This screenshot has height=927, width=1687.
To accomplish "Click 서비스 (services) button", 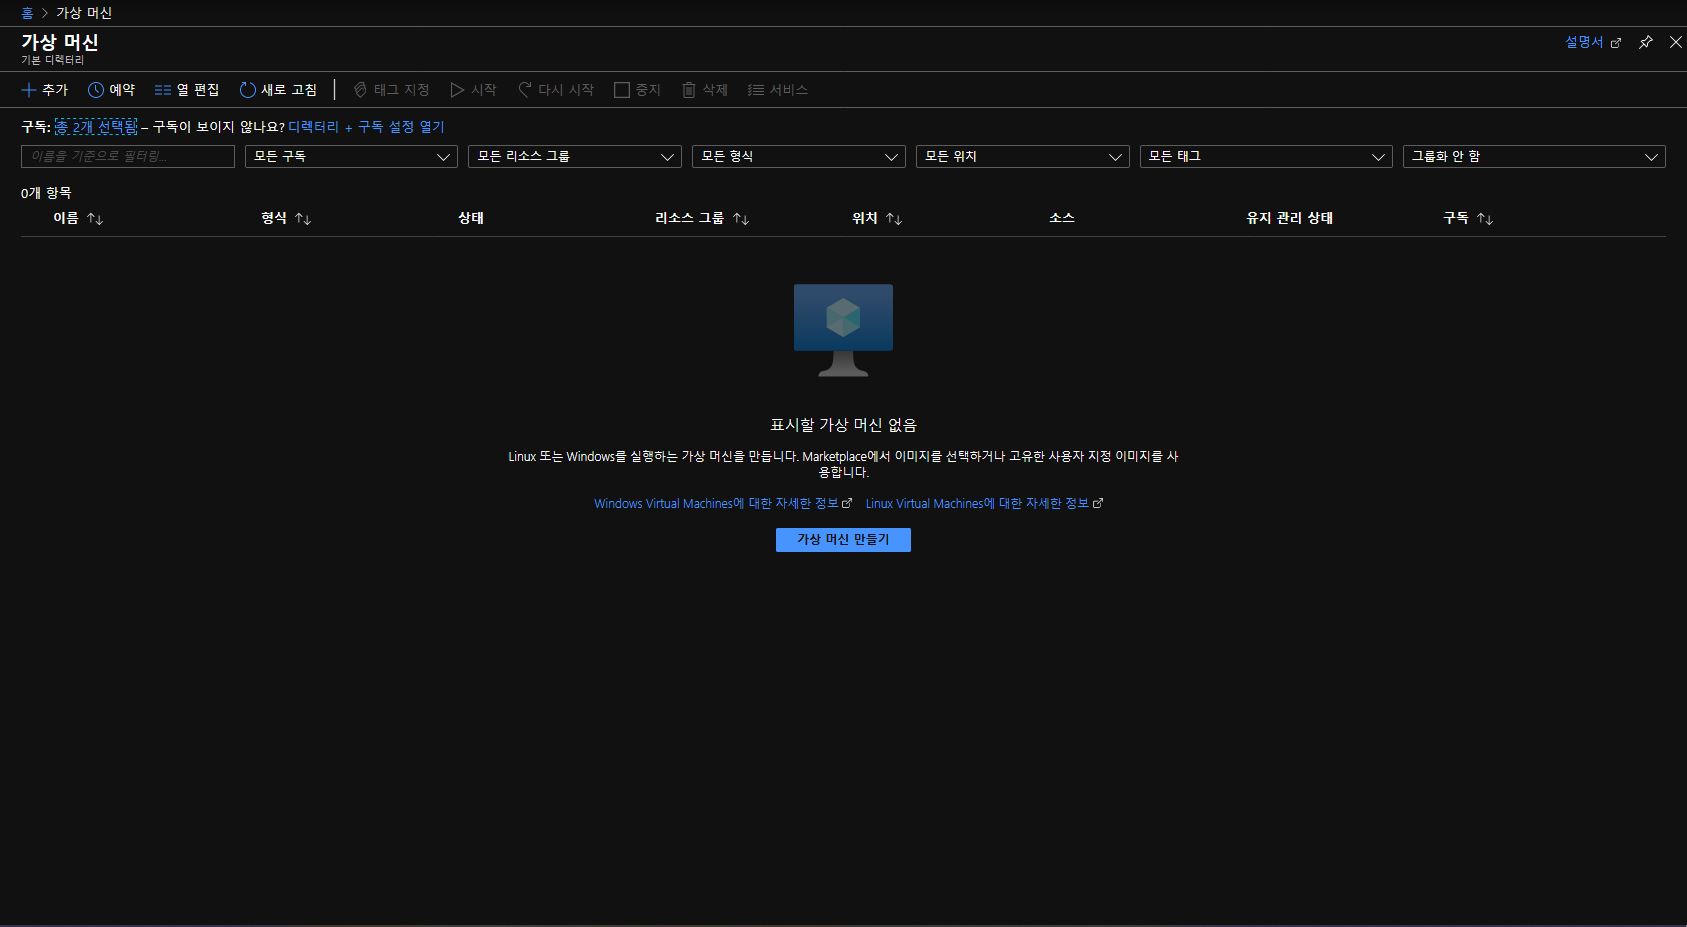I will (778, 90).
